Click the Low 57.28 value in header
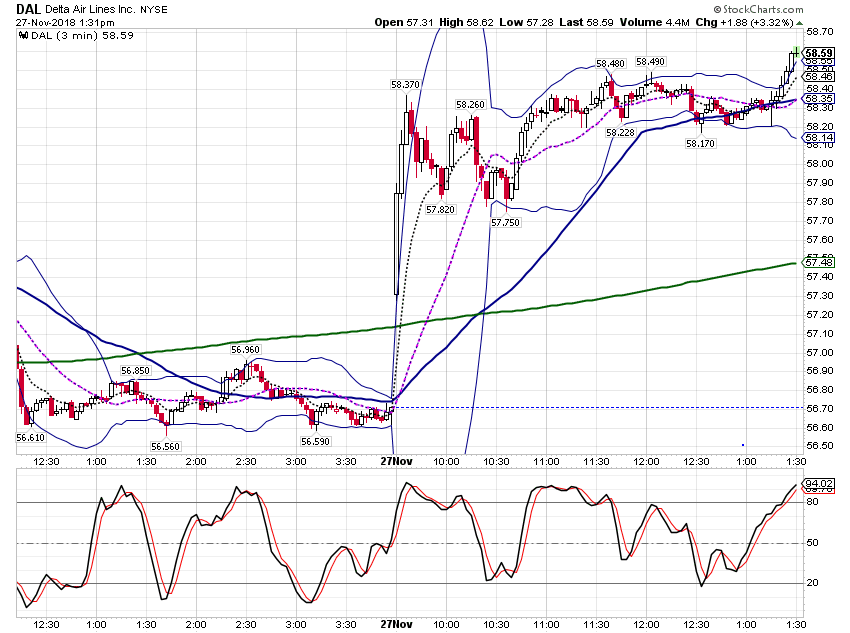850x633 pixels. pyautogui.click(x=527, y=22)
